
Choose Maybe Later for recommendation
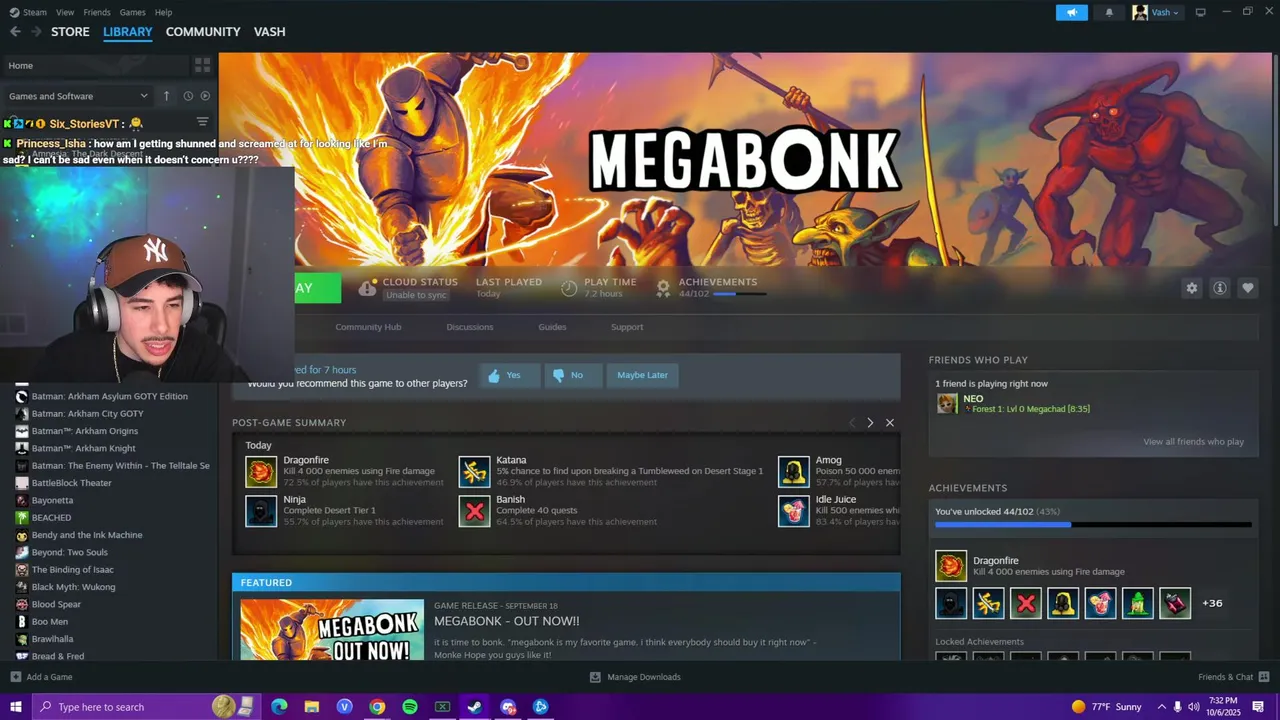pos(642,375)
